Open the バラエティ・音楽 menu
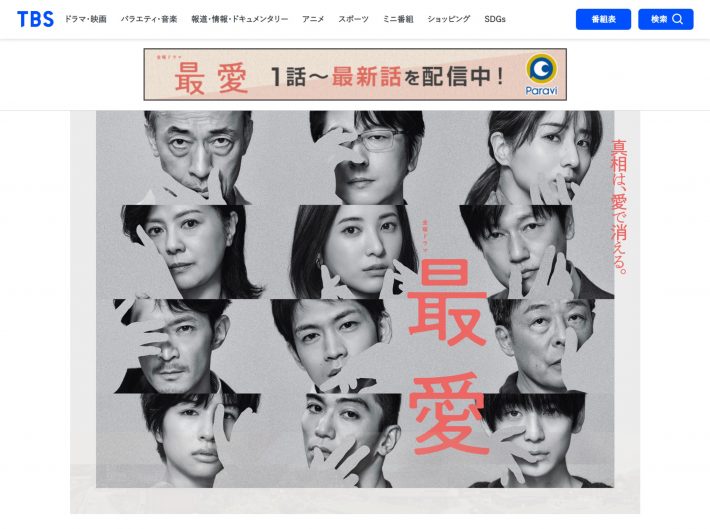The width and height of the screenshot is (710, 529). click(x=149, y=19)
